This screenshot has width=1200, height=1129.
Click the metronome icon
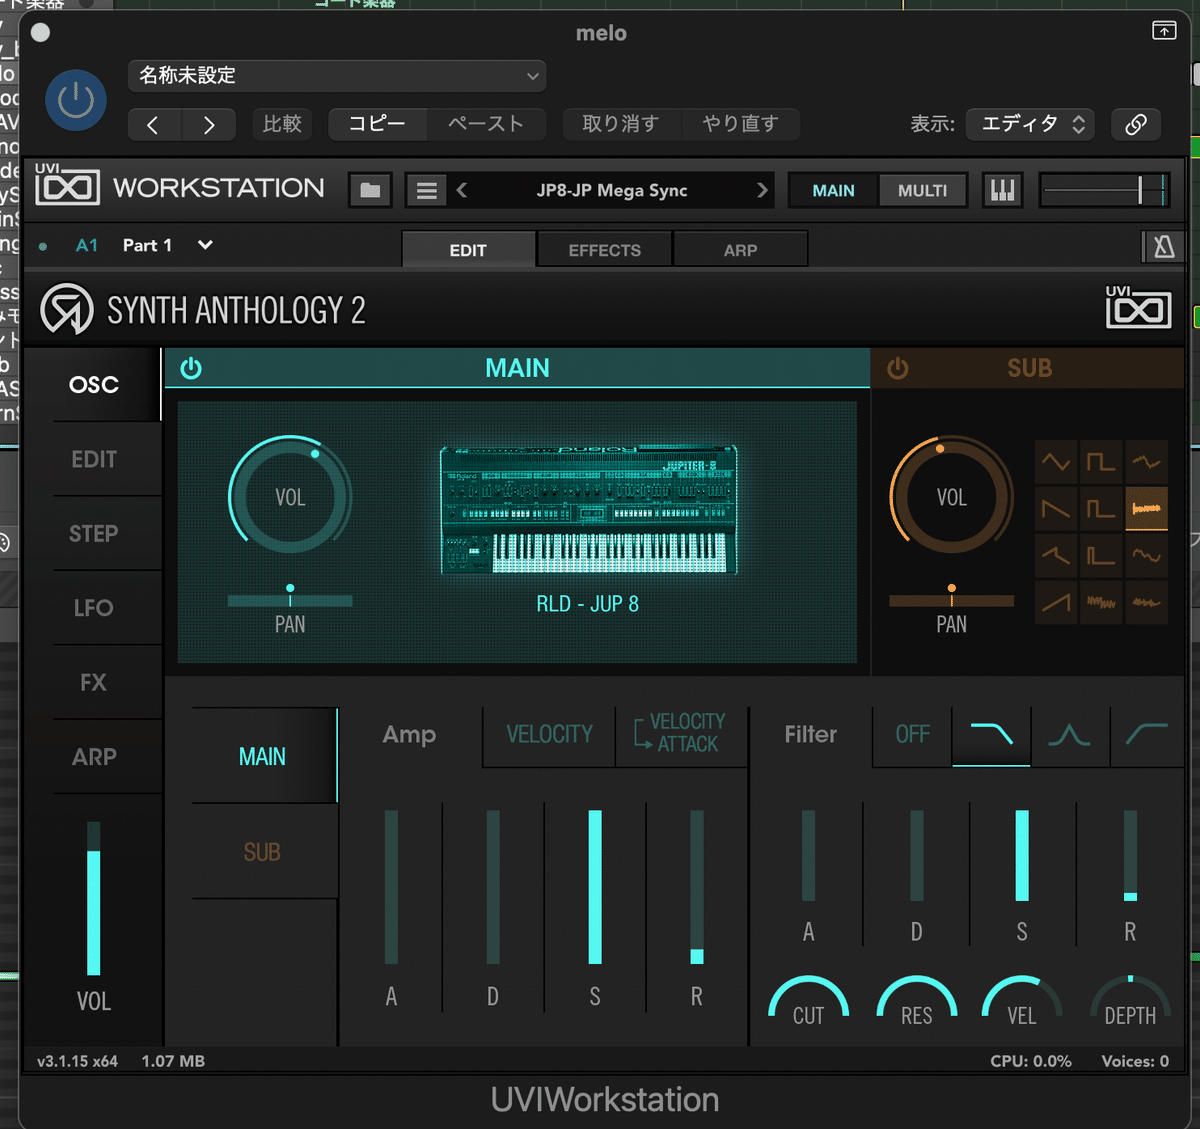(1163, 246)
